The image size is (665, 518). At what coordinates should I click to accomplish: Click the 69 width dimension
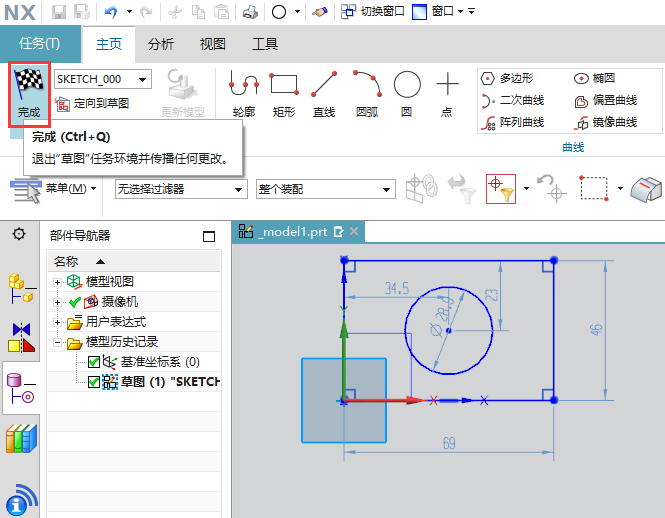tap(449, 443)
